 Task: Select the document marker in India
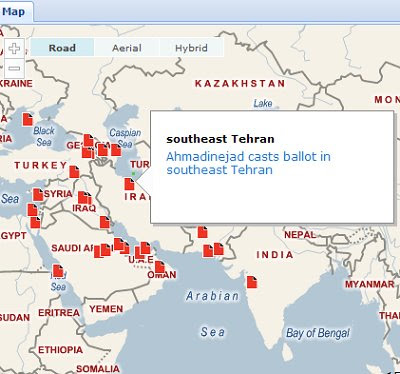(252, 282)
